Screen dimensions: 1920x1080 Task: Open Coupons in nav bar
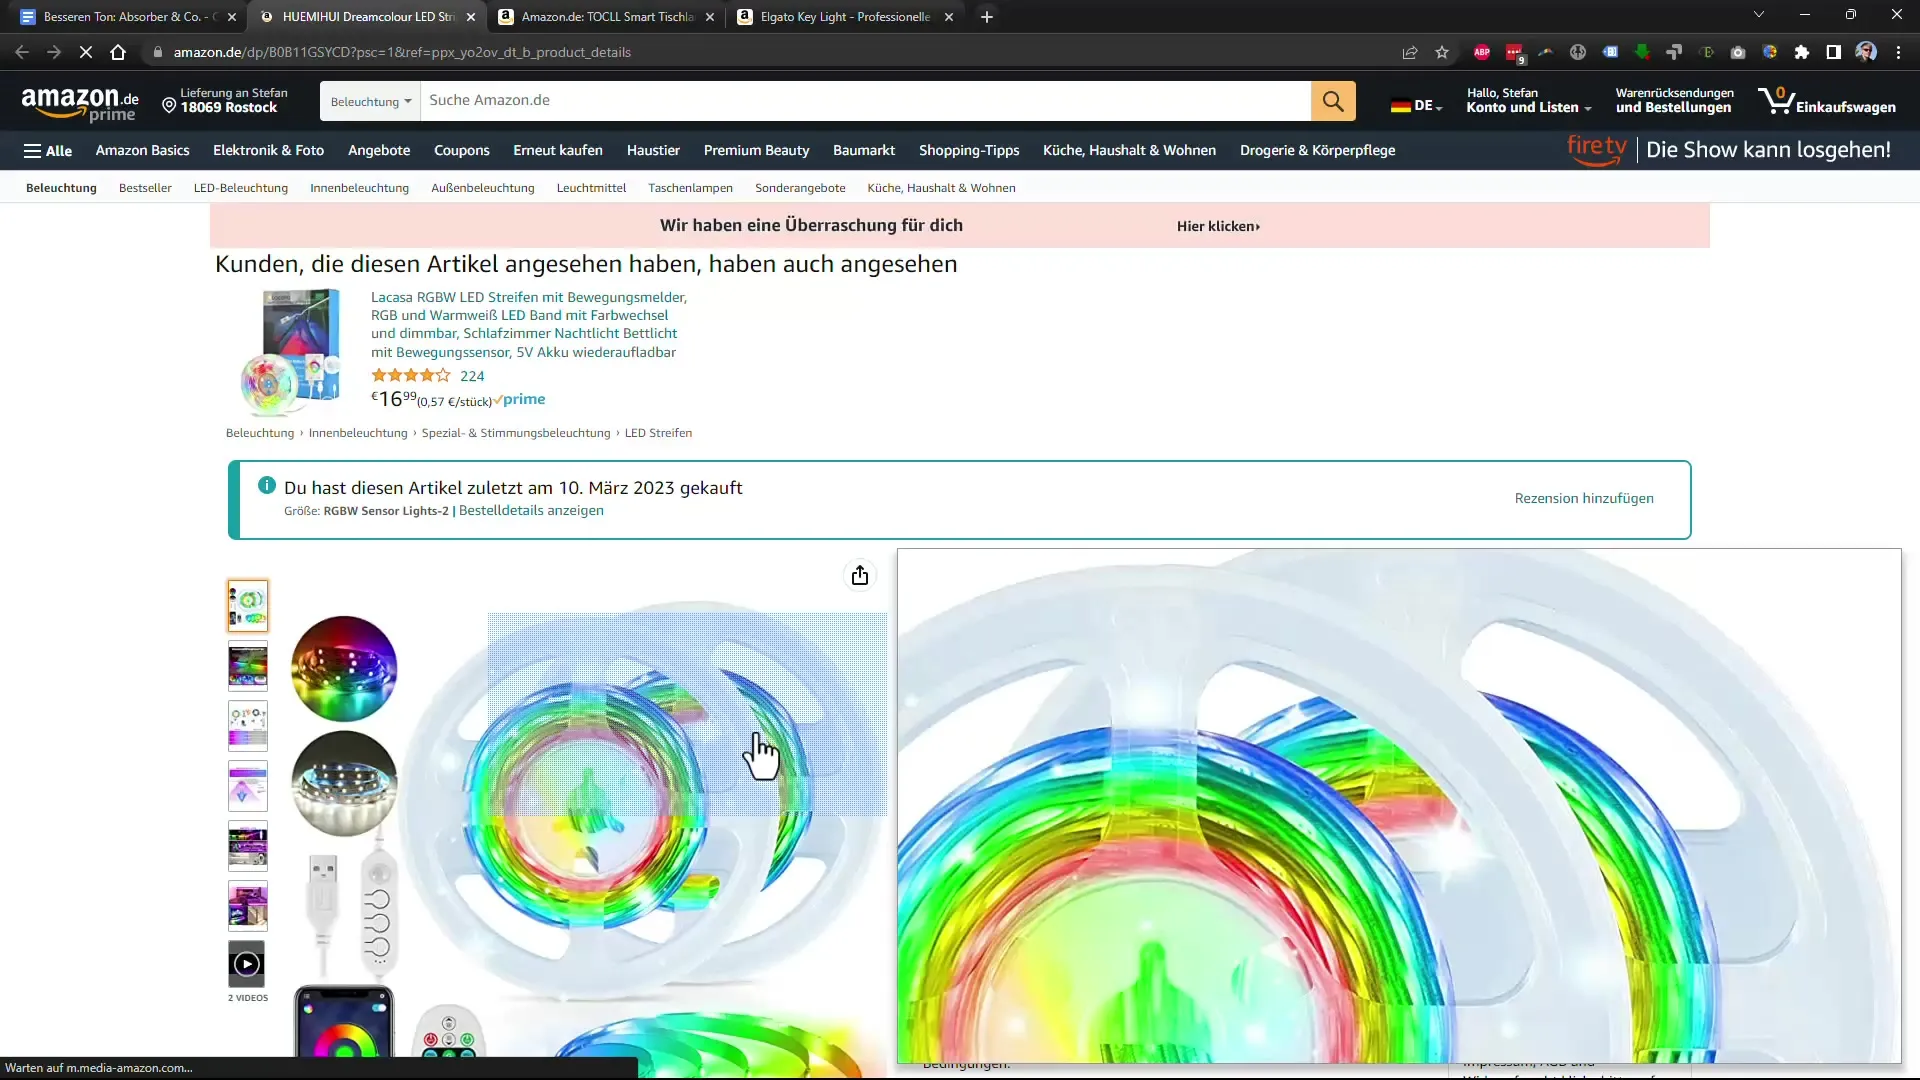(462, 151)
